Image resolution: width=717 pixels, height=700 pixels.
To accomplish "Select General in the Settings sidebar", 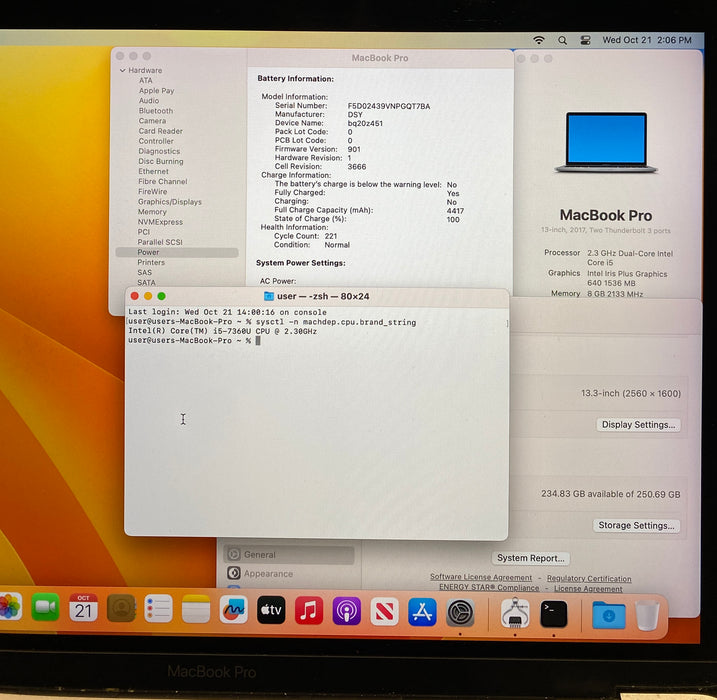I will 289,555.
